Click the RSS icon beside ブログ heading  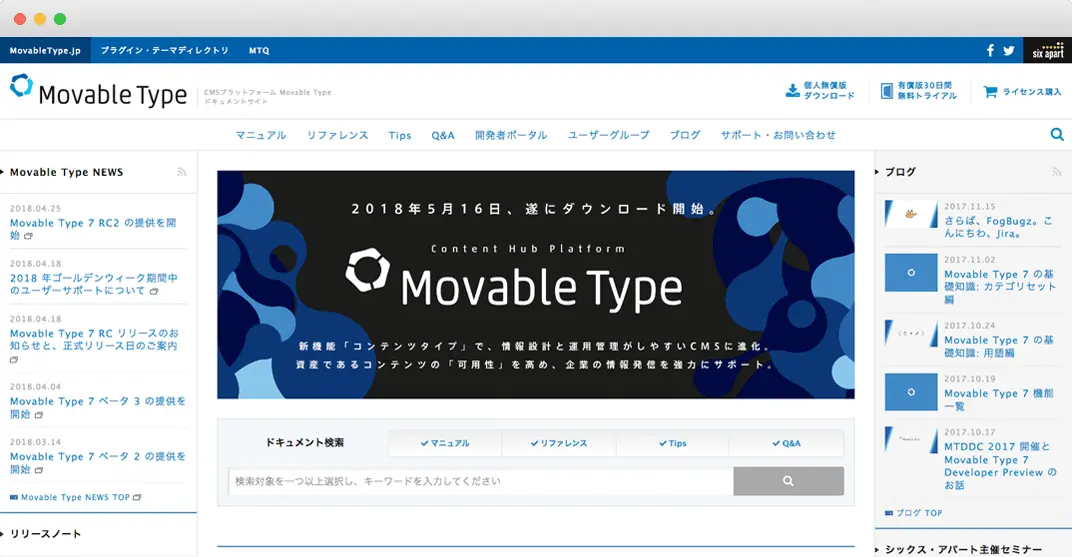coord(1056,172)
